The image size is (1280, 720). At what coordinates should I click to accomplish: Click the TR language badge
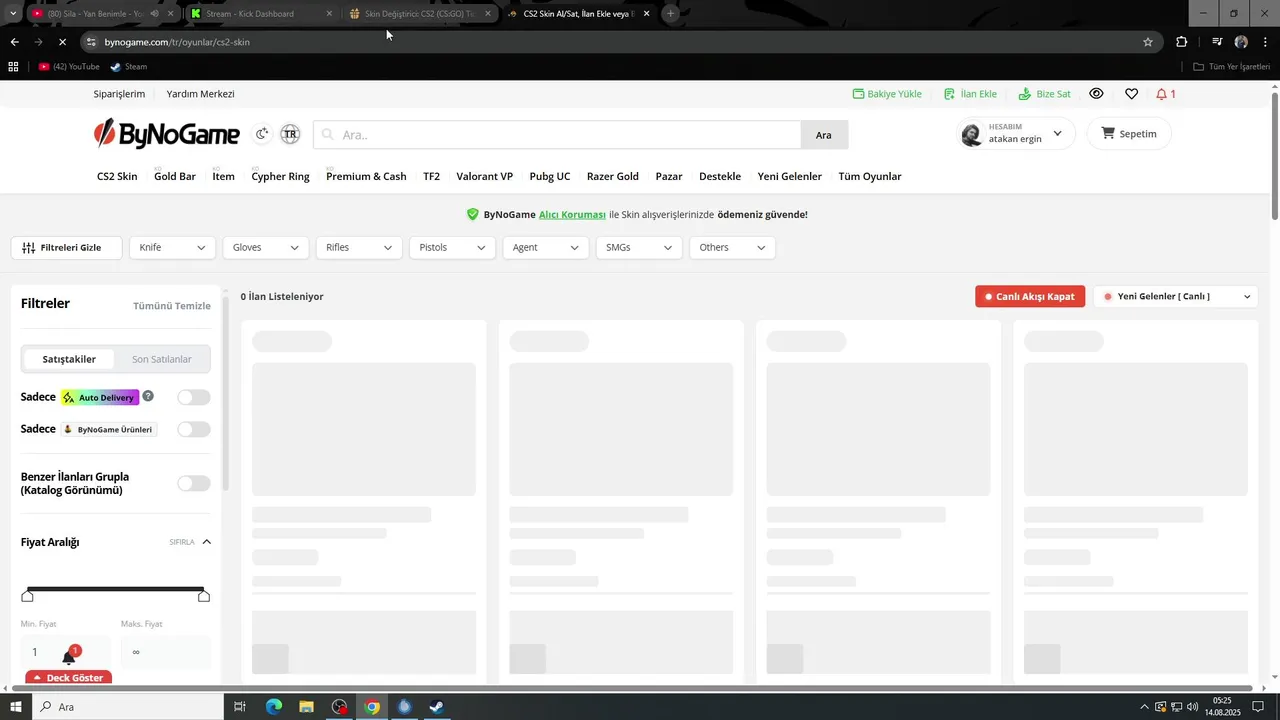[290, 134]
